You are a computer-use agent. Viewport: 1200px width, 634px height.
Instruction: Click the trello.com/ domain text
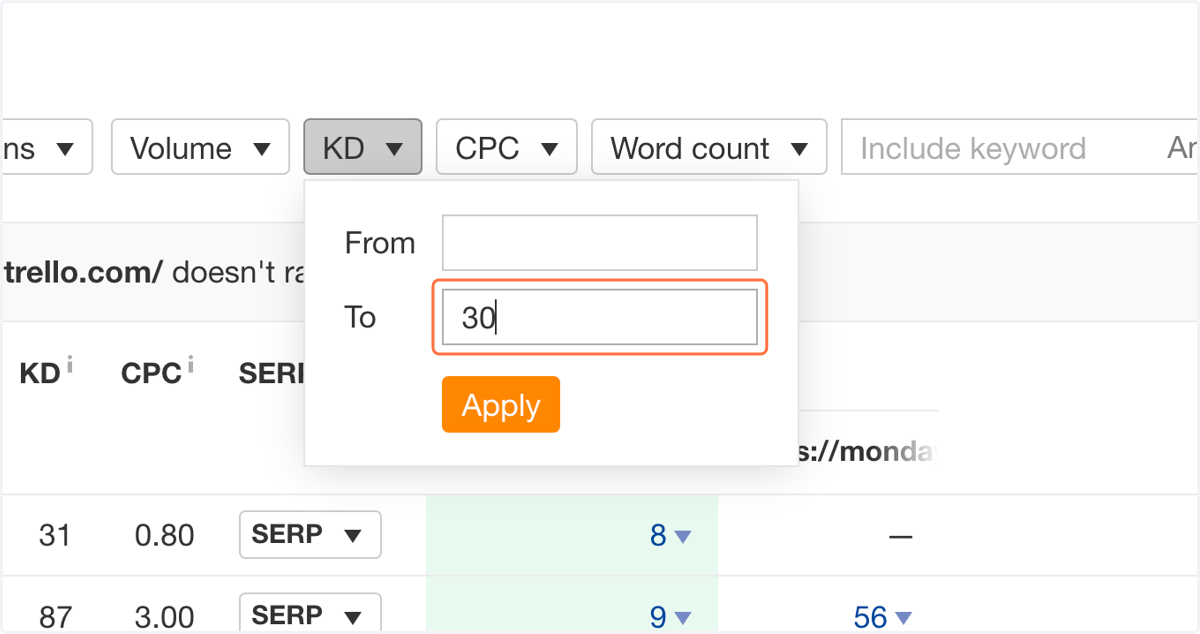point(83,272)
